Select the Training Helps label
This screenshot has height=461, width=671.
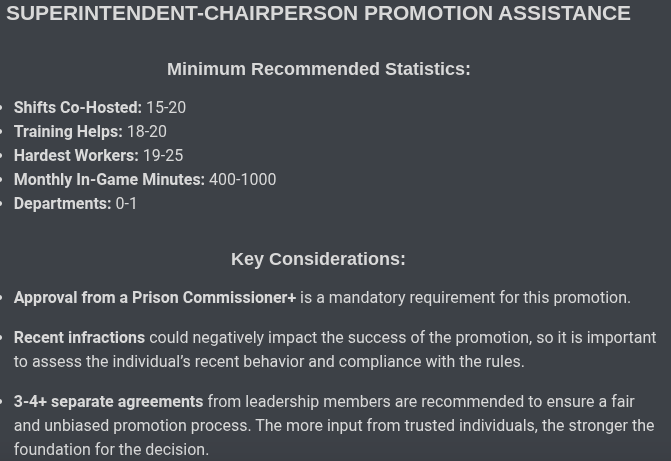click(x=68, y=131)
